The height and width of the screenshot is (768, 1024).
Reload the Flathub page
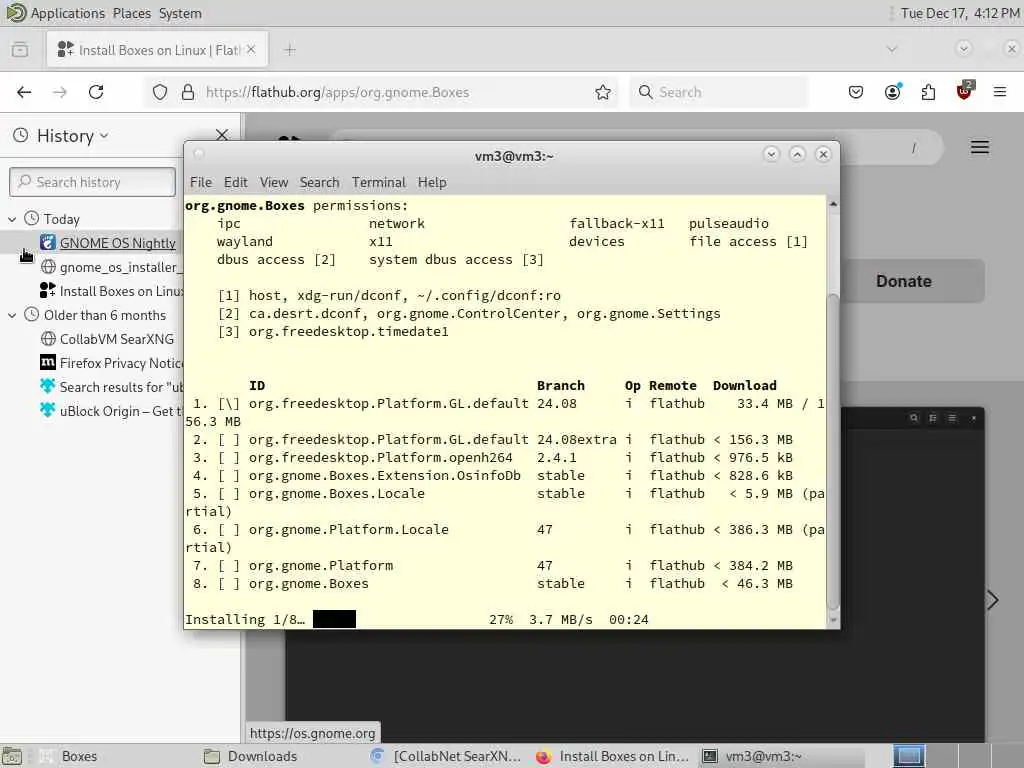click(96, 92)
